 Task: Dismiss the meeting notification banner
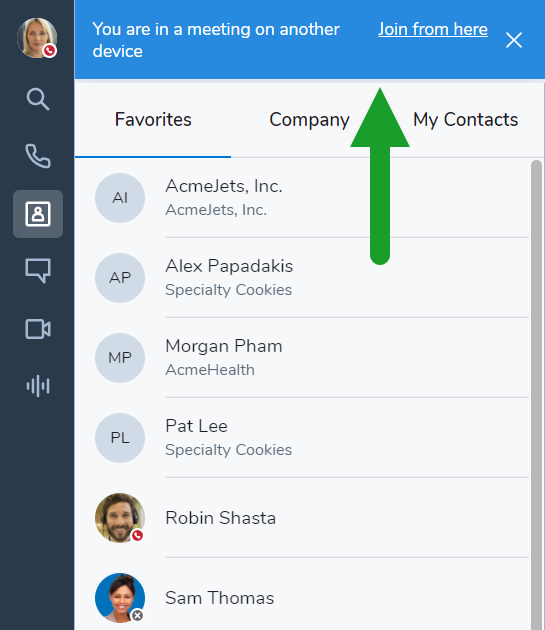pyautogui.click(x=514, y=40)
